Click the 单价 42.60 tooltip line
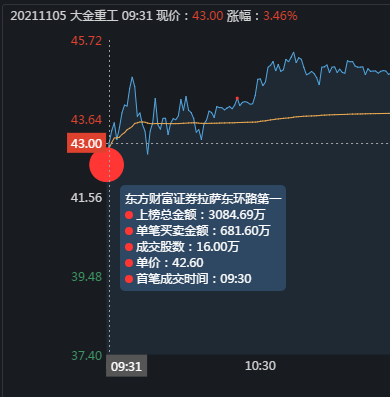 coord(164,263)
